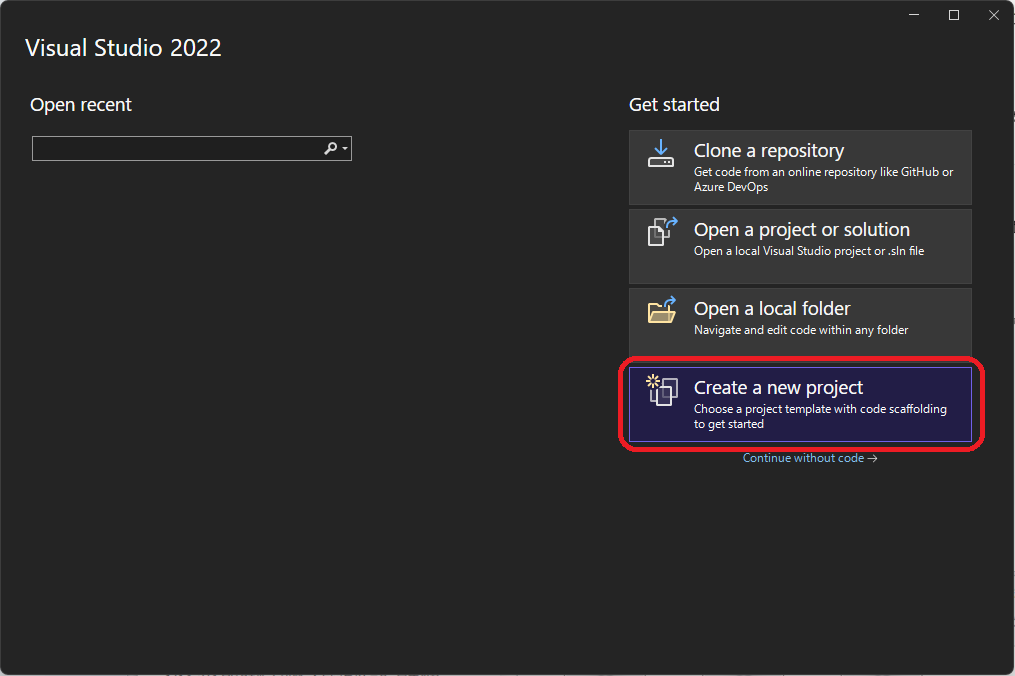Follow the Continue without code link
Image resolution: width=1015 pixels, height=676 pixels.
click(x=810, y=458)
